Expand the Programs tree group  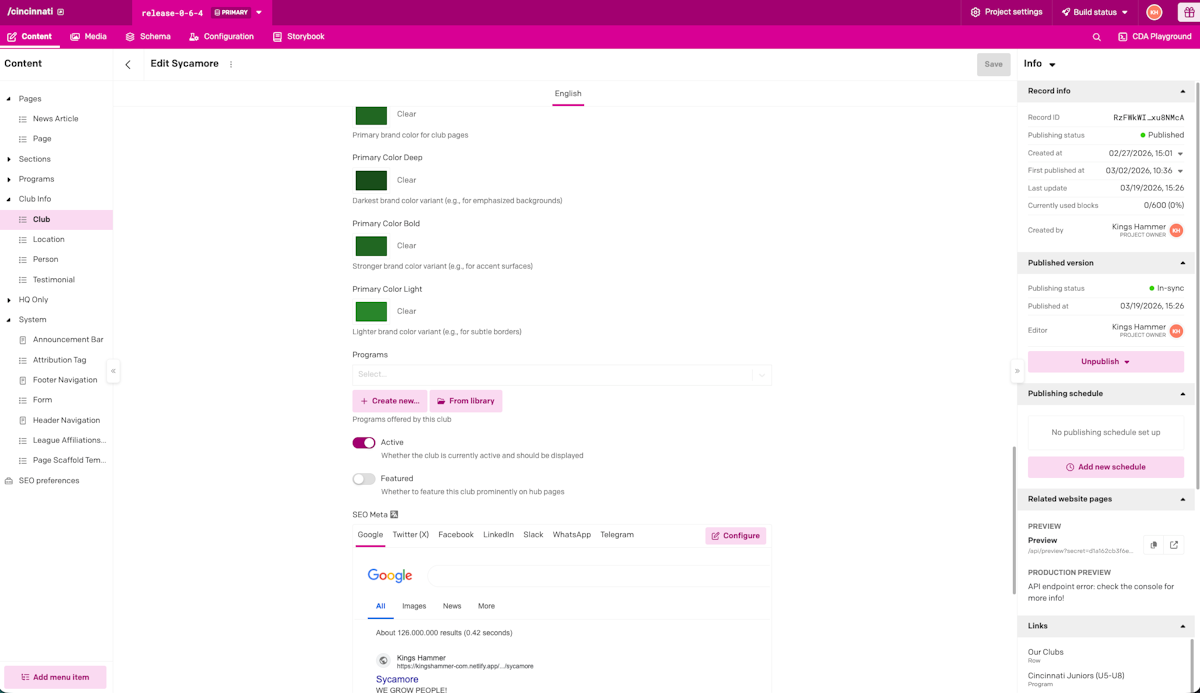9,179
